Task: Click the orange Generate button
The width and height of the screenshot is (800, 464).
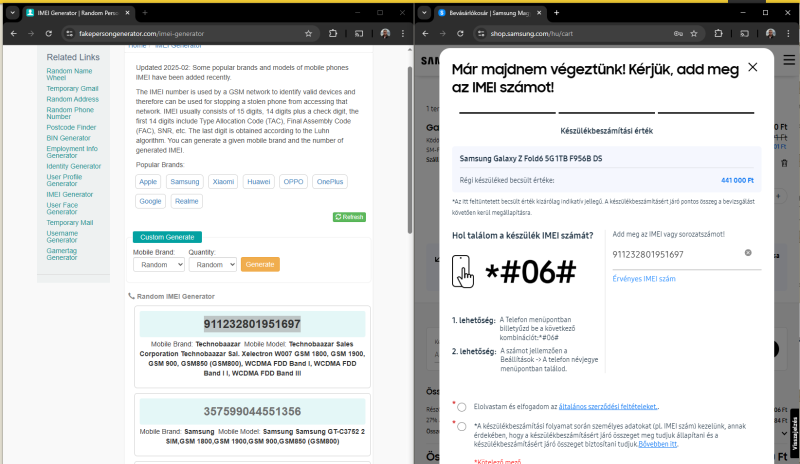Action: tap(260, 264)
